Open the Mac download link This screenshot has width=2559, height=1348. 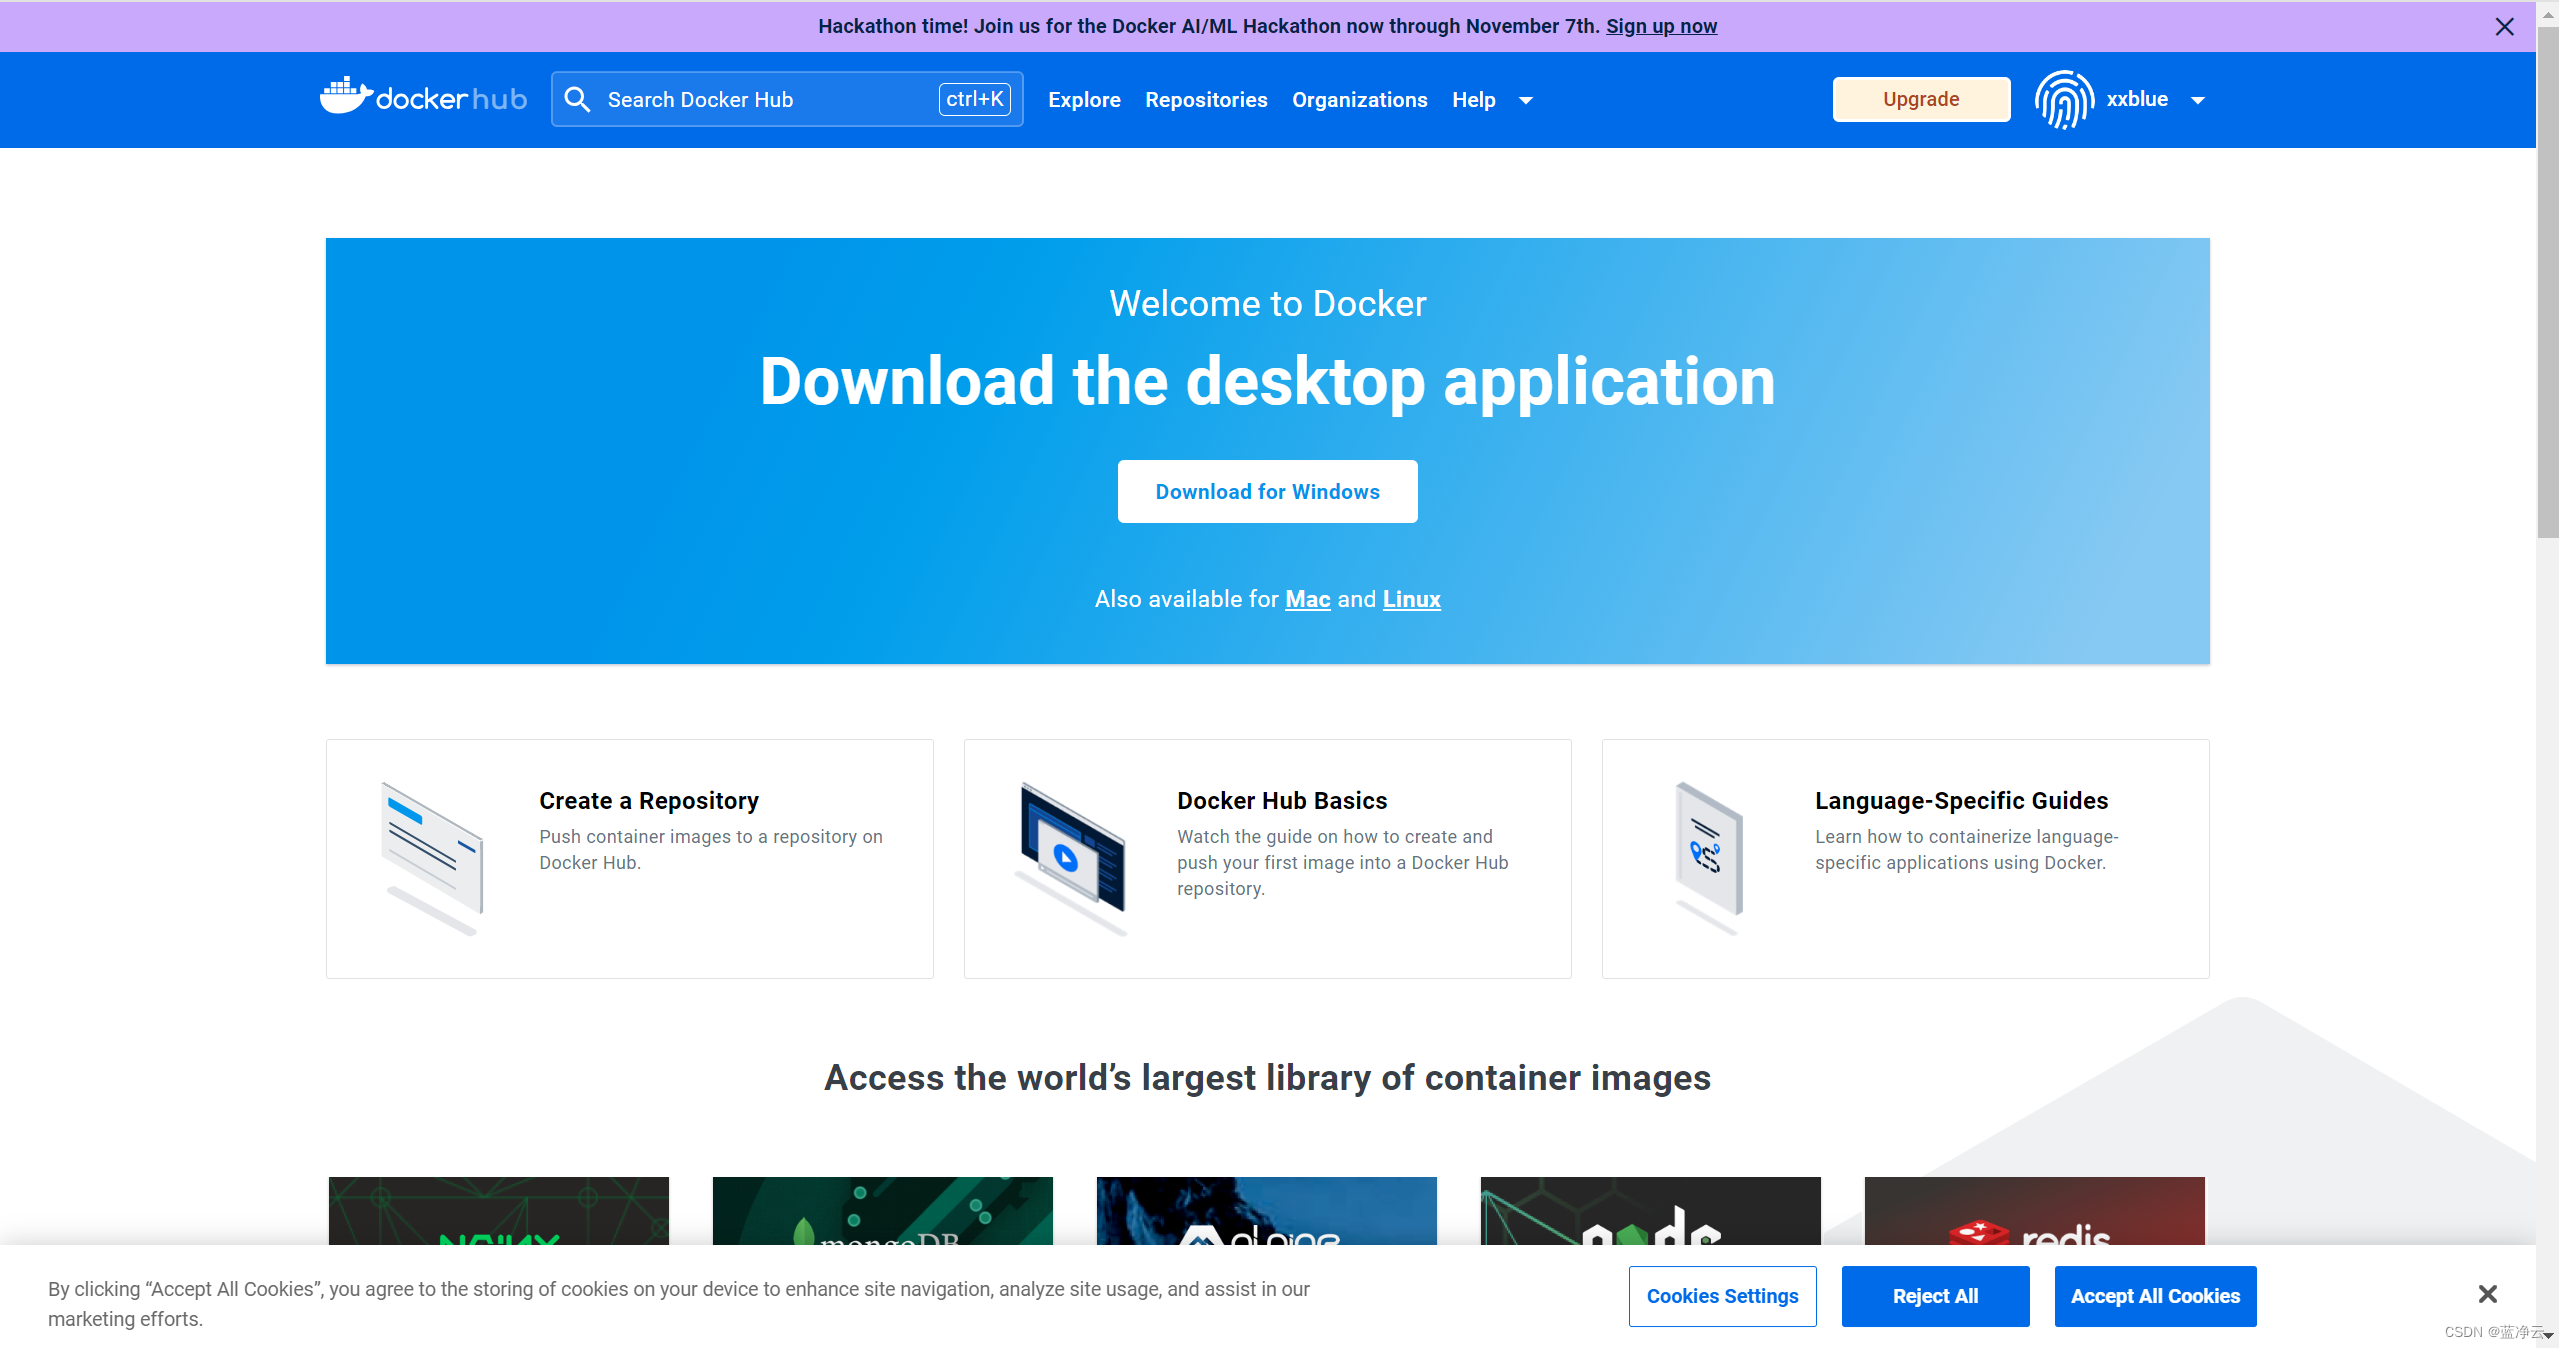point(1307,599)
